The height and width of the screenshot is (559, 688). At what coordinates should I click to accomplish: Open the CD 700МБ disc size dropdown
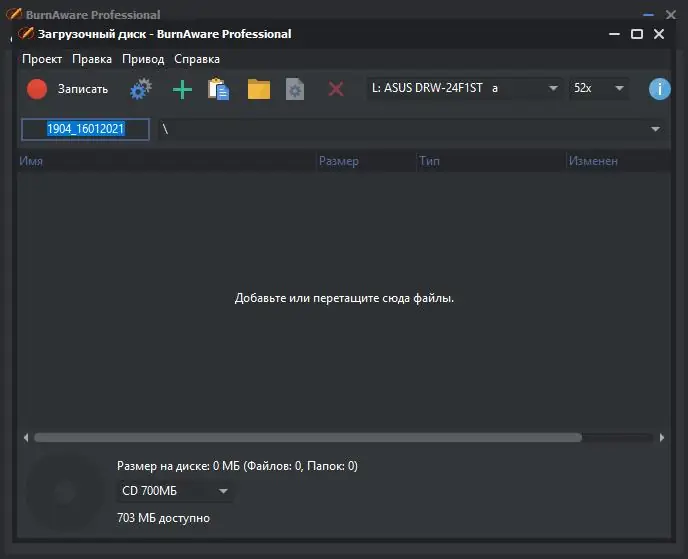(x=175, y=491)
